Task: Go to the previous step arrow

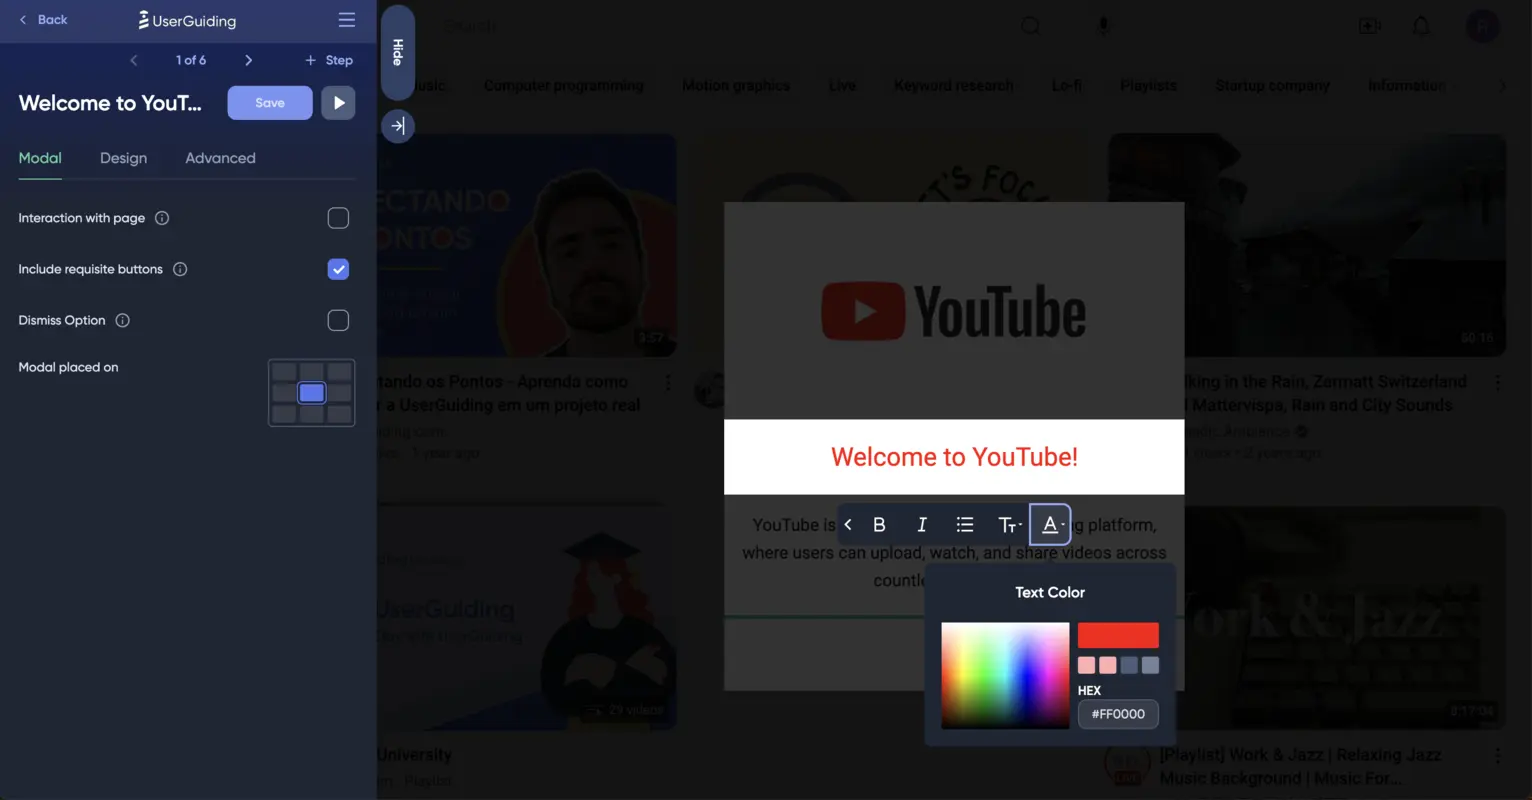Action: [x=134, y=60]
